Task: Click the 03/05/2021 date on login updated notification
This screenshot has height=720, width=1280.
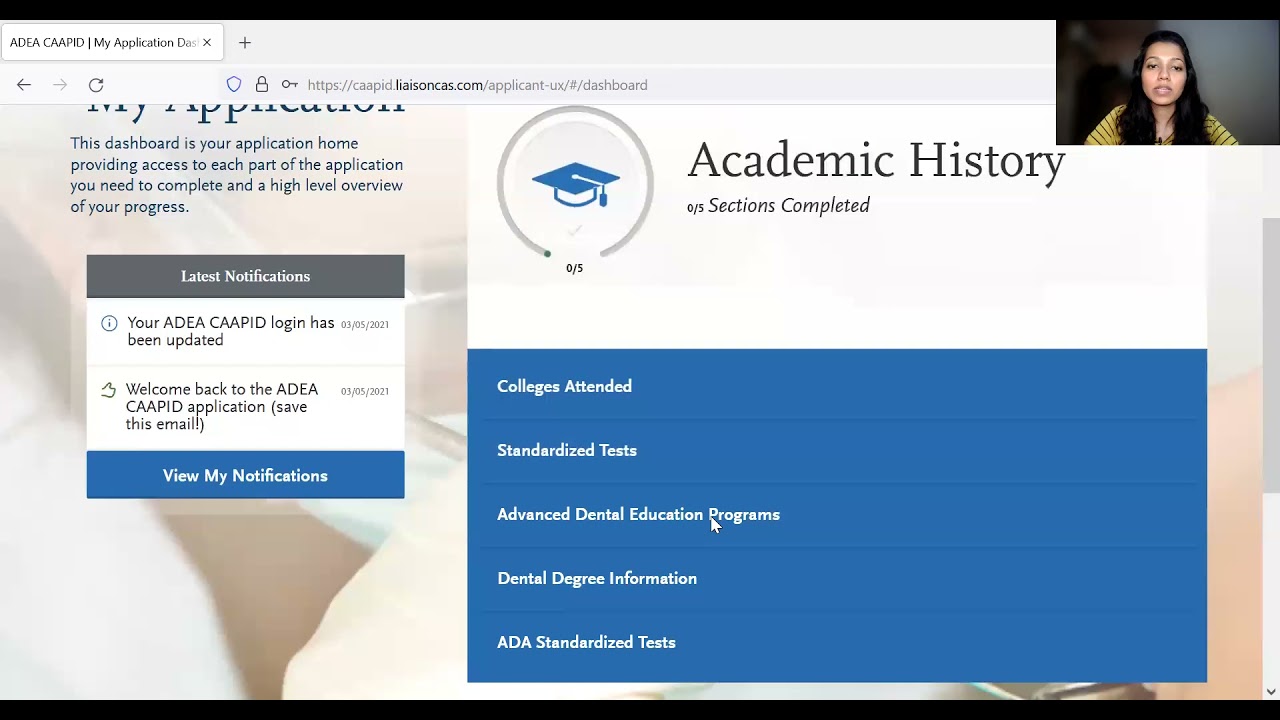Action: point(365,324)
